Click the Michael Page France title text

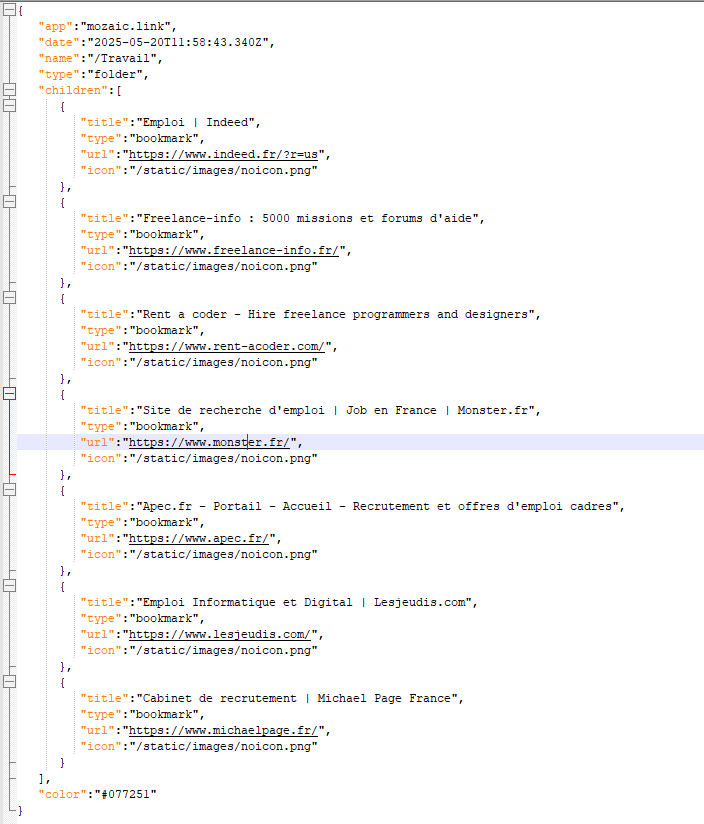pyautogui.click(x=297, y=698)
